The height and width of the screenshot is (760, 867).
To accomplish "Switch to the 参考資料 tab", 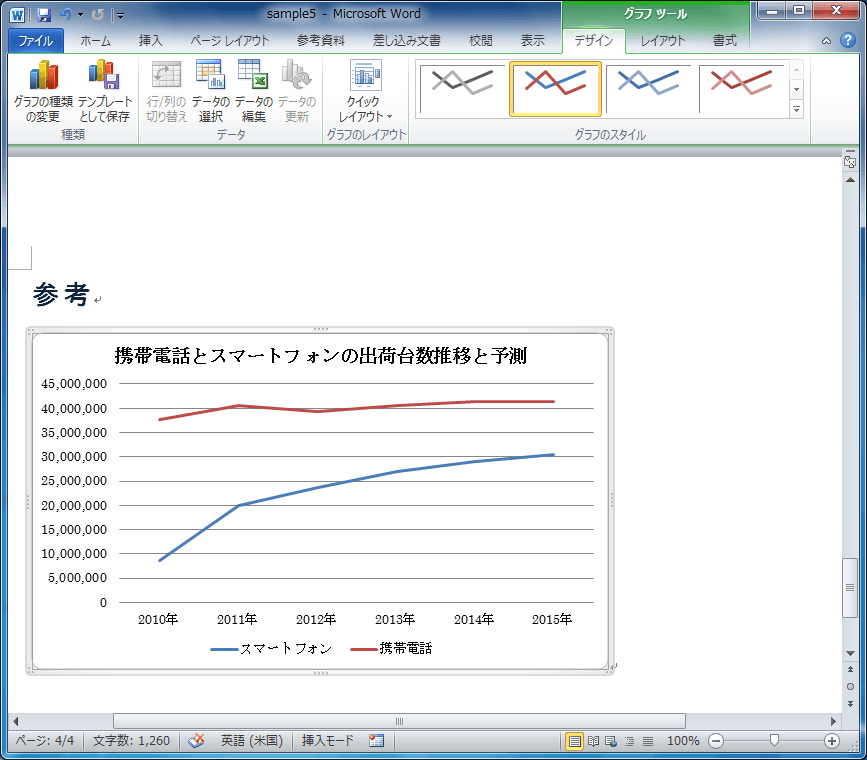I will click(321, 41).
